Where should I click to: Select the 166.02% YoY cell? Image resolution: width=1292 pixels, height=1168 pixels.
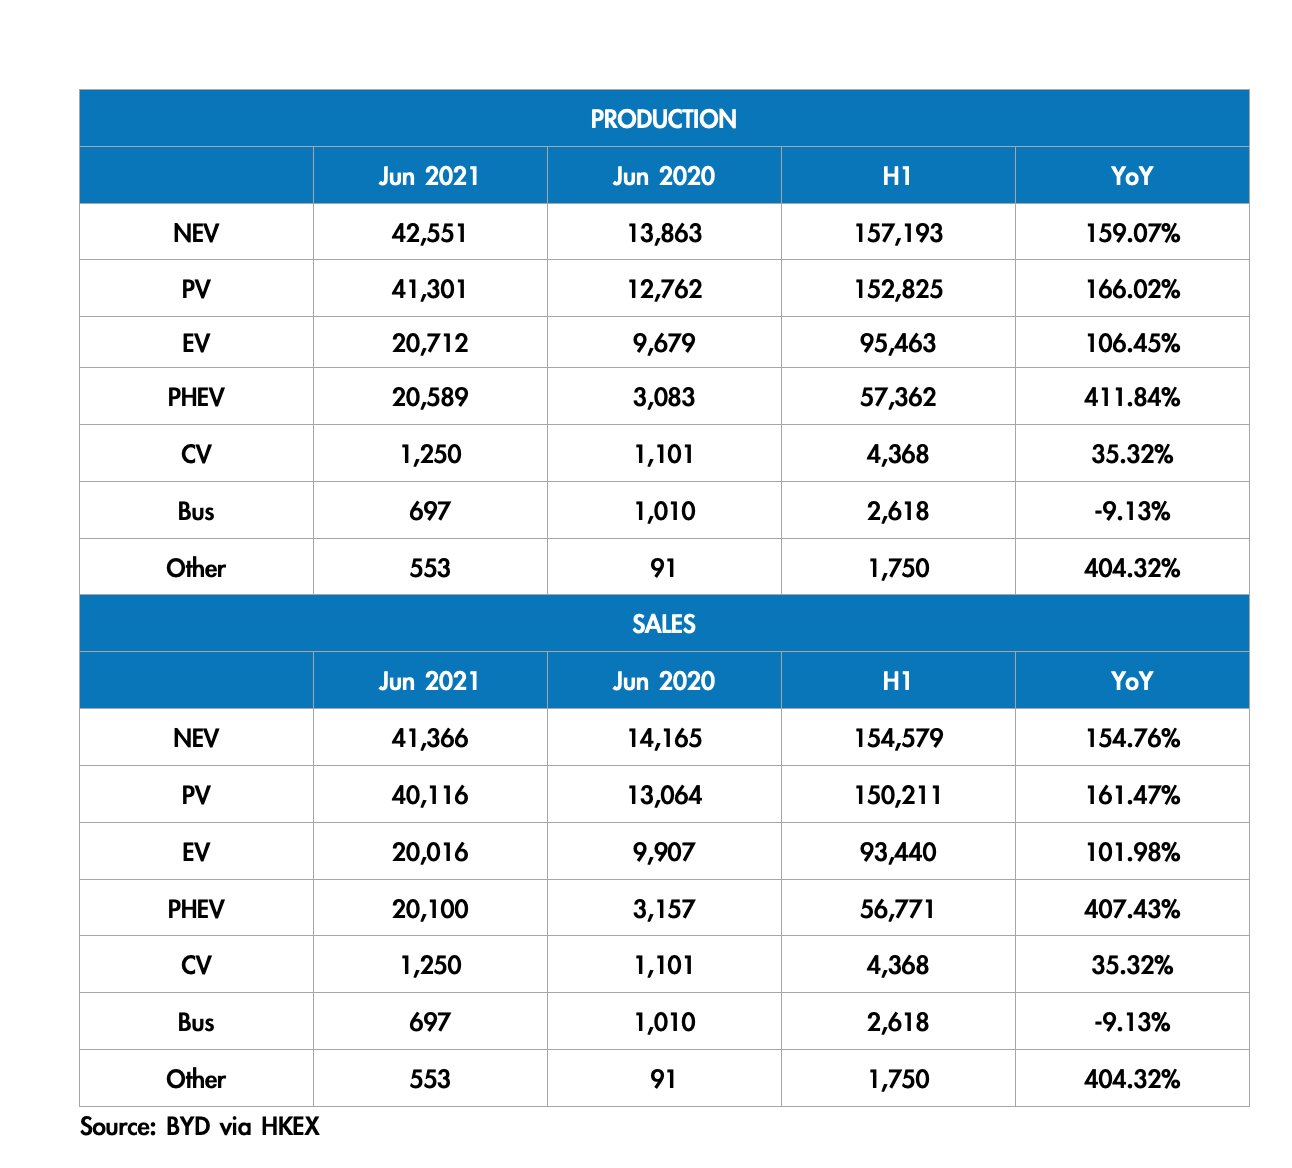[x=1131, y=289]
